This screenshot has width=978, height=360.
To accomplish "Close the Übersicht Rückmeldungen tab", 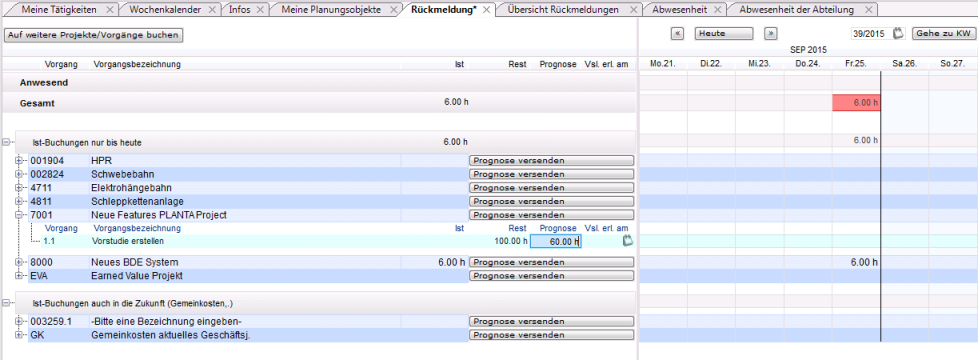I will point(634,10).
